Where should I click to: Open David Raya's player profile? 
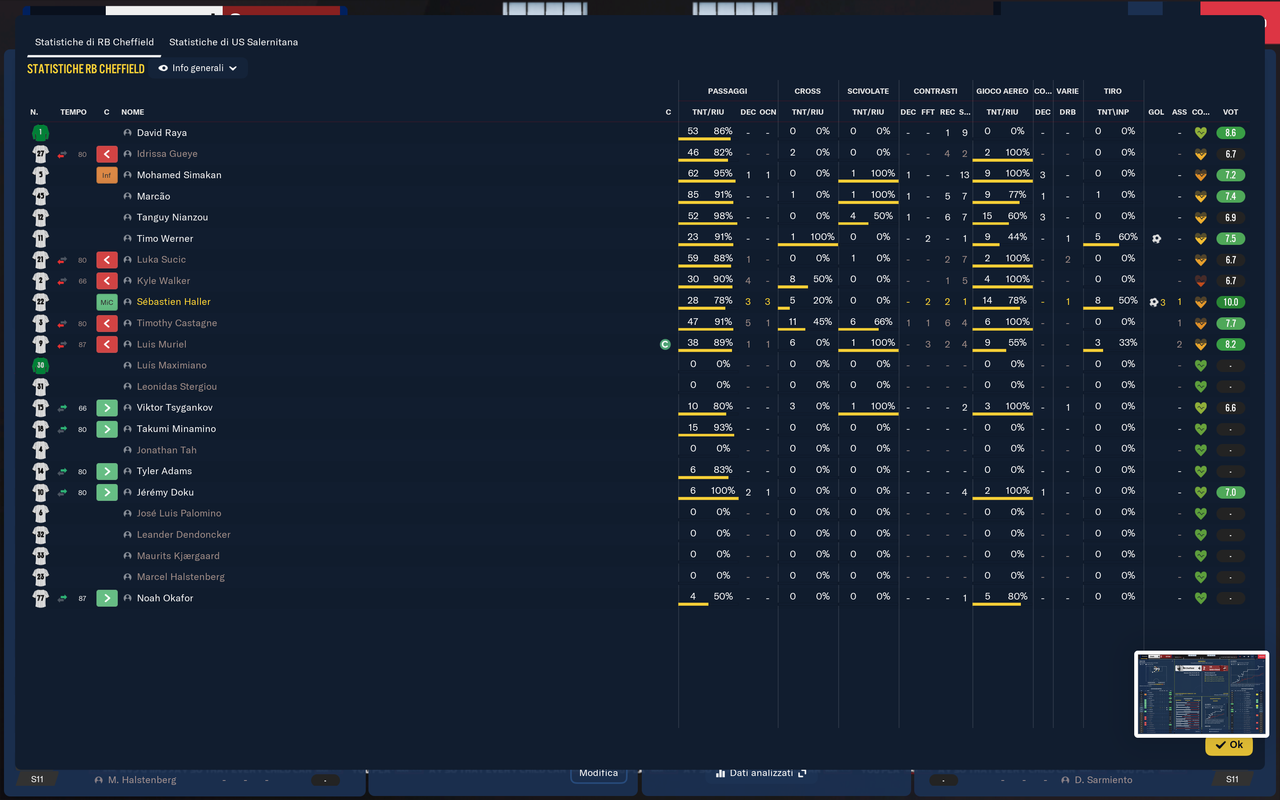click(x=162, y=133)
